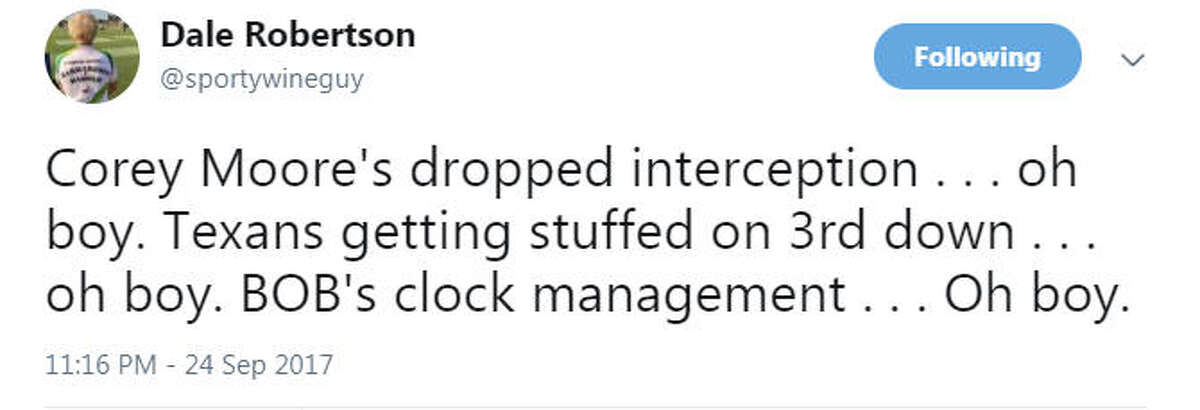Image resolution: width=1200 pixels, height=410 pixels.
Task: Open the @sportywineguy handle link
Action: point(262,79)
